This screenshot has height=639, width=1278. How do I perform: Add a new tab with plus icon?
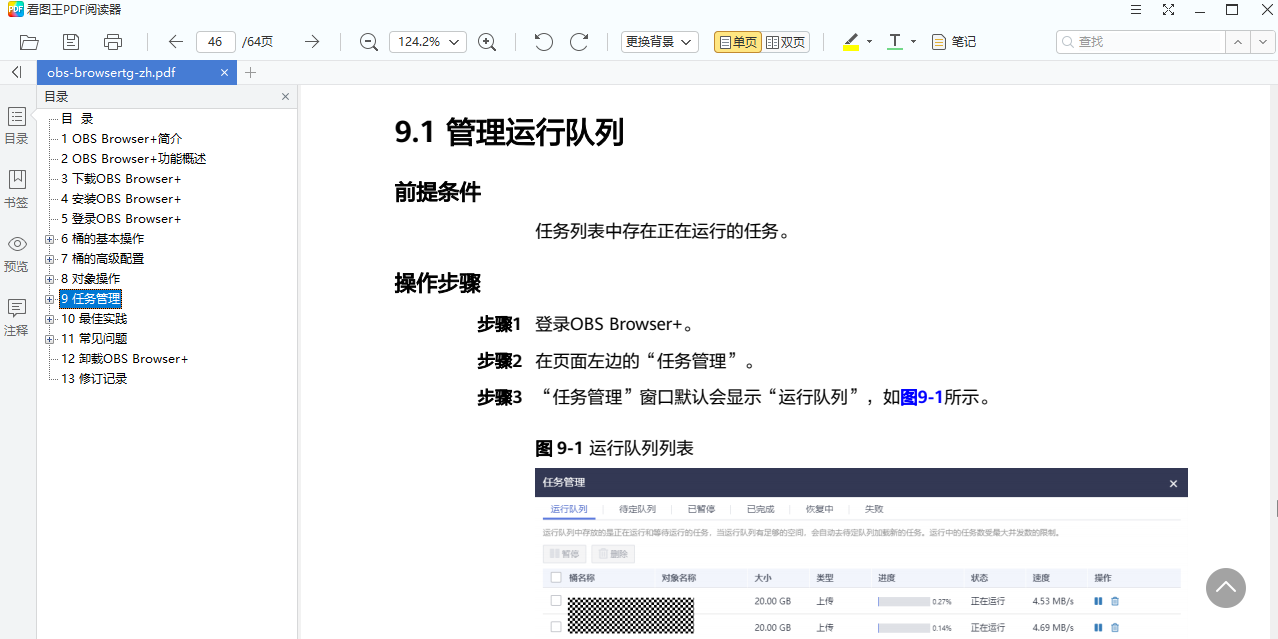pos(250,73)
